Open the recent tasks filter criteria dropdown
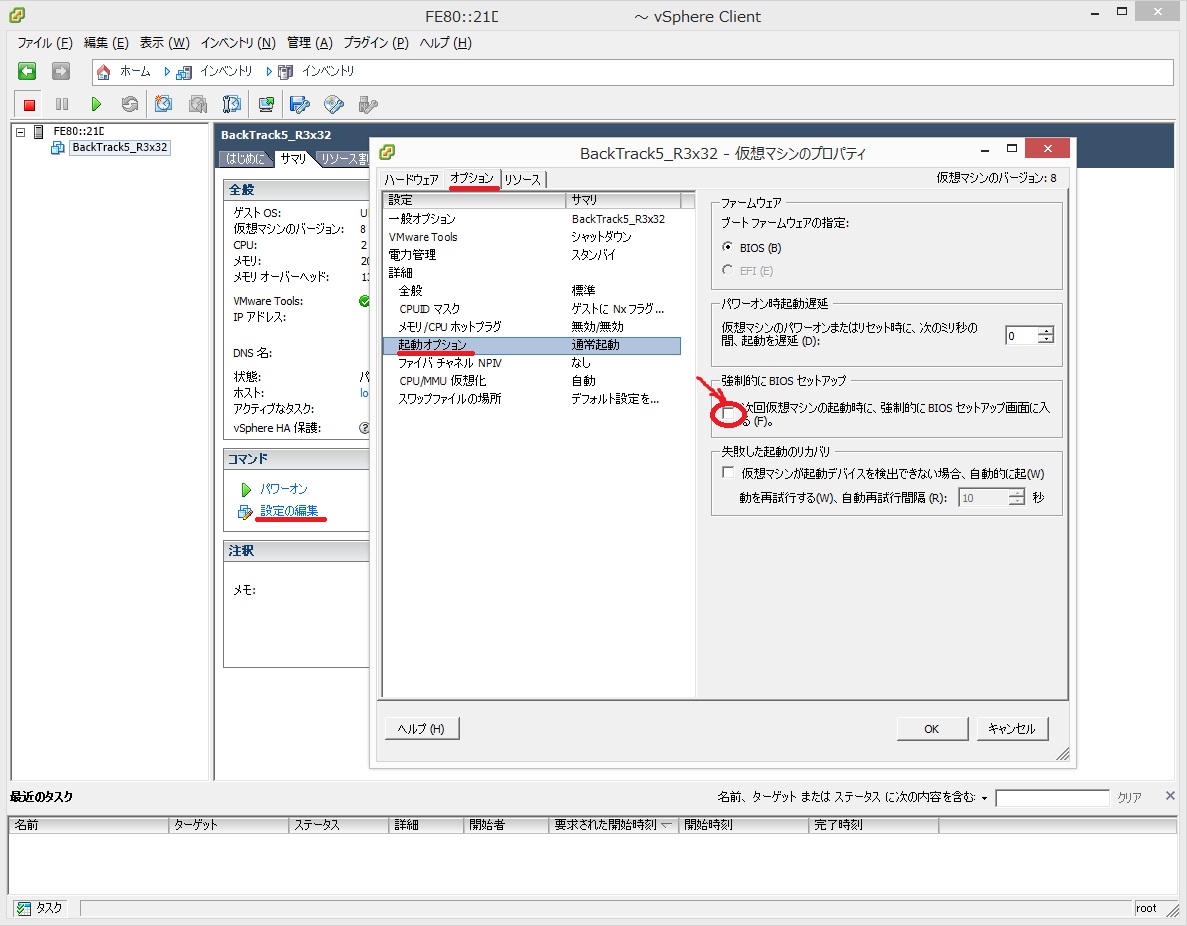 (x=984, y=798)
